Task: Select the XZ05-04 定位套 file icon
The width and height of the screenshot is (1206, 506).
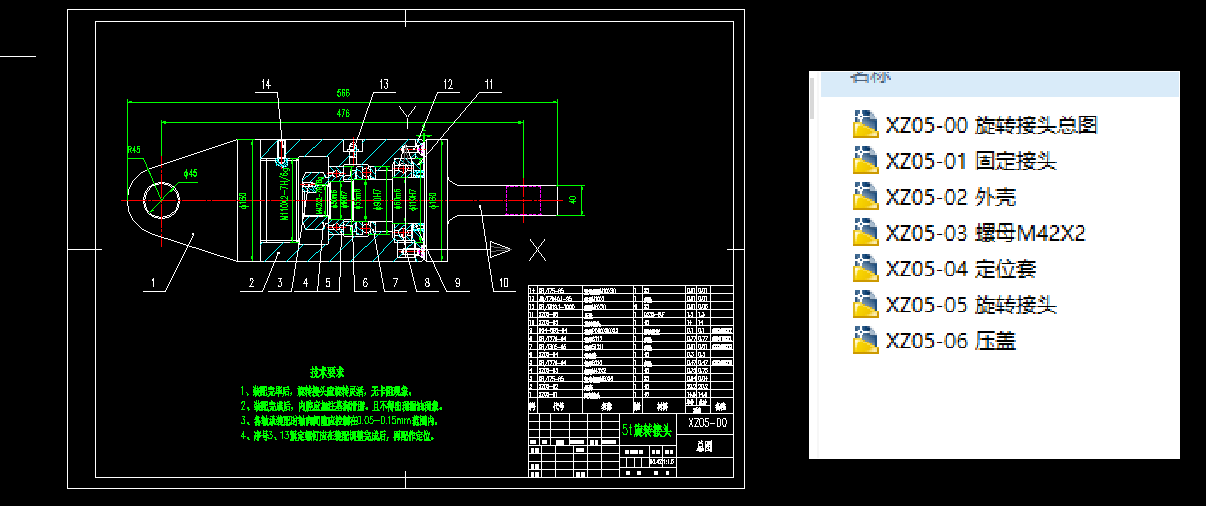Action: click(862, 269)
